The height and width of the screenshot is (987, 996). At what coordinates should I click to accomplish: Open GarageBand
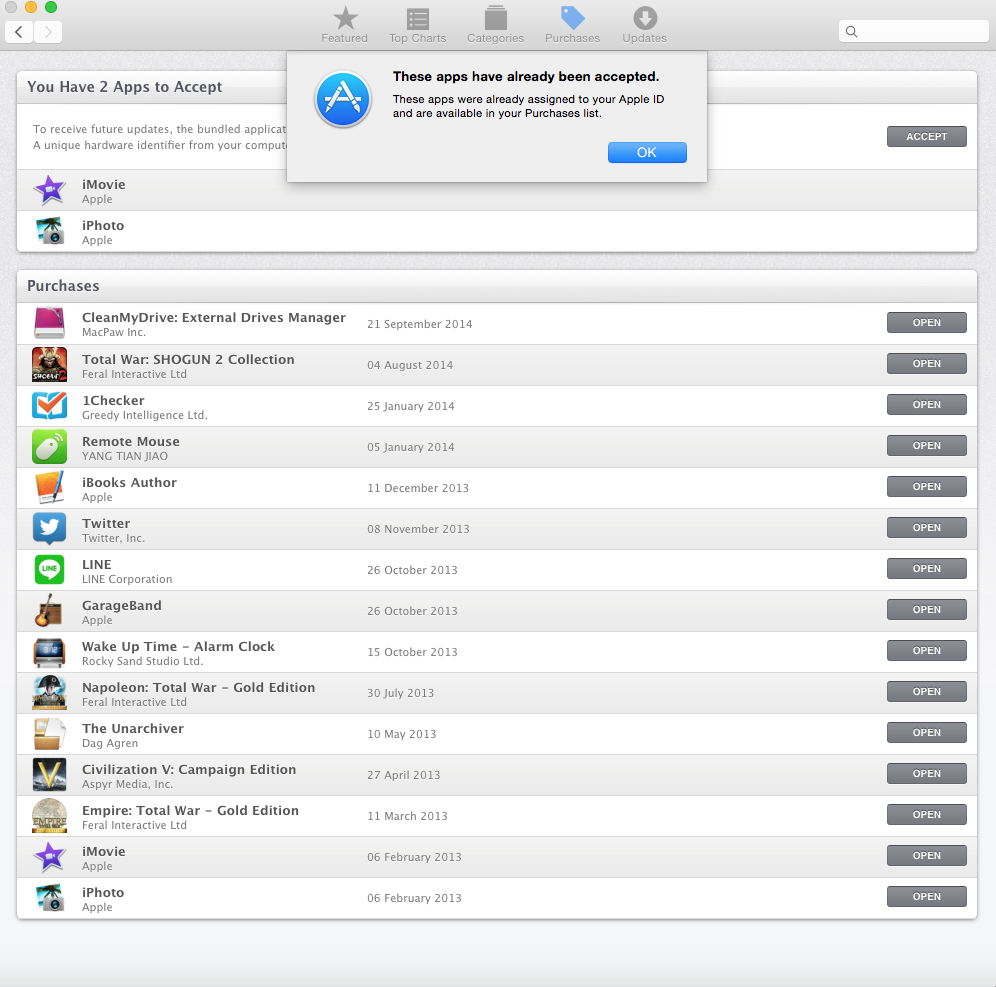tap(926, 610)
